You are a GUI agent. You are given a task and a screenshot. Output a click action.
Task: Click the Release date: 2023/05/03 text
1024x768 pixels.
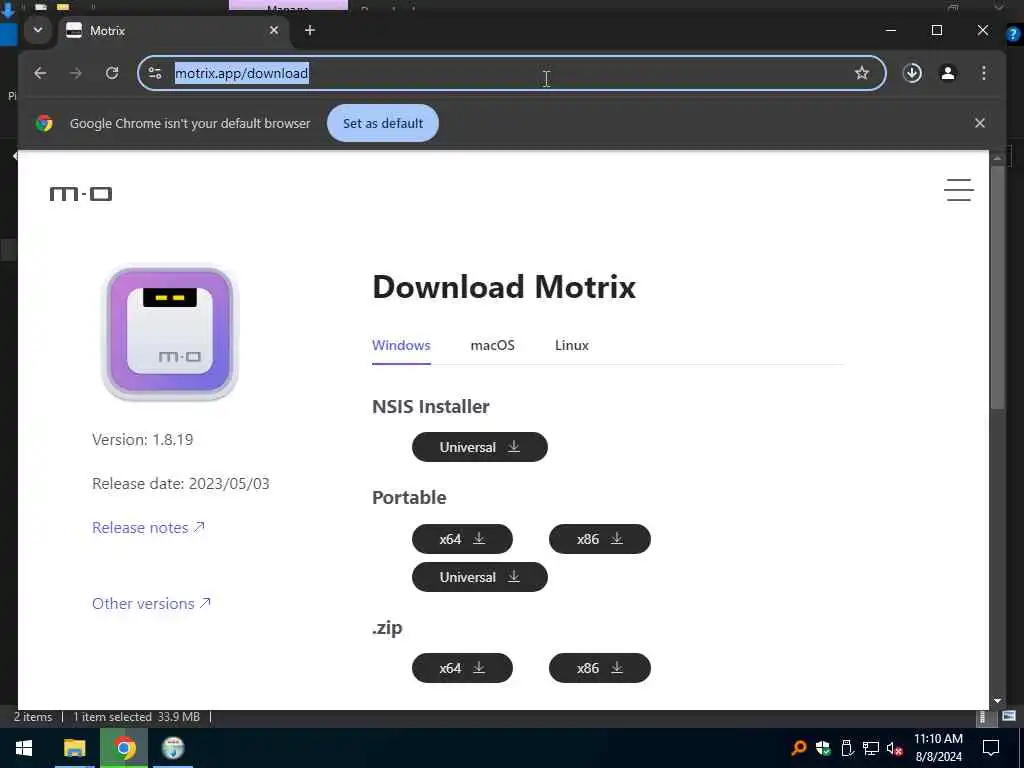point(180,484)
